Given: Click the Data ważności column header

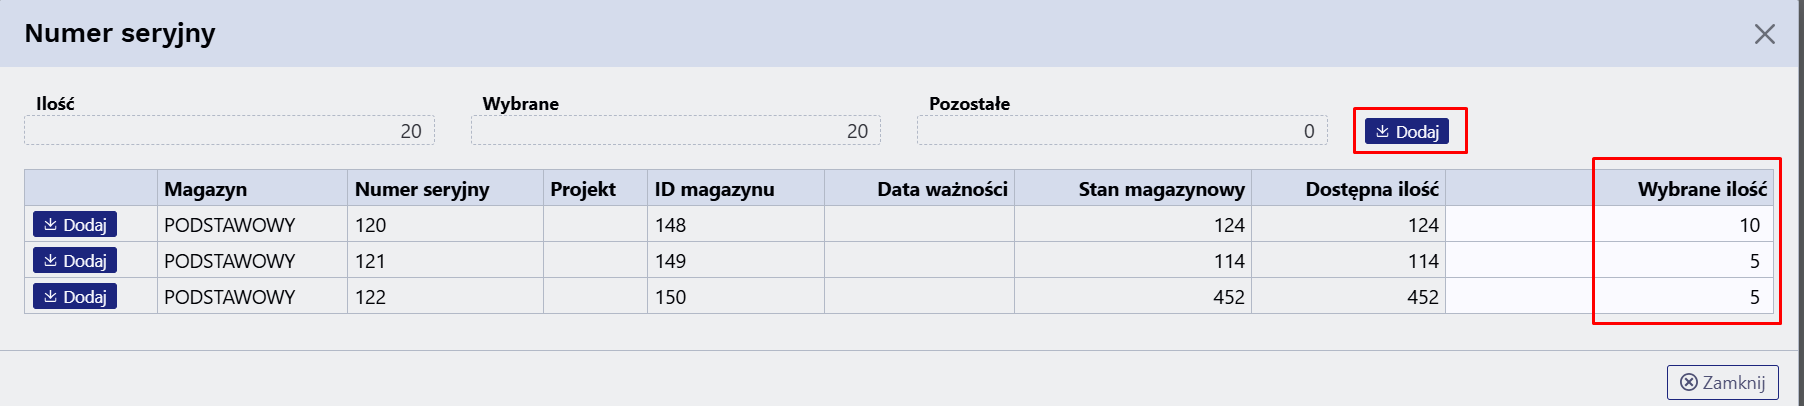Looking at the screenshot, I should coord(919,188).
